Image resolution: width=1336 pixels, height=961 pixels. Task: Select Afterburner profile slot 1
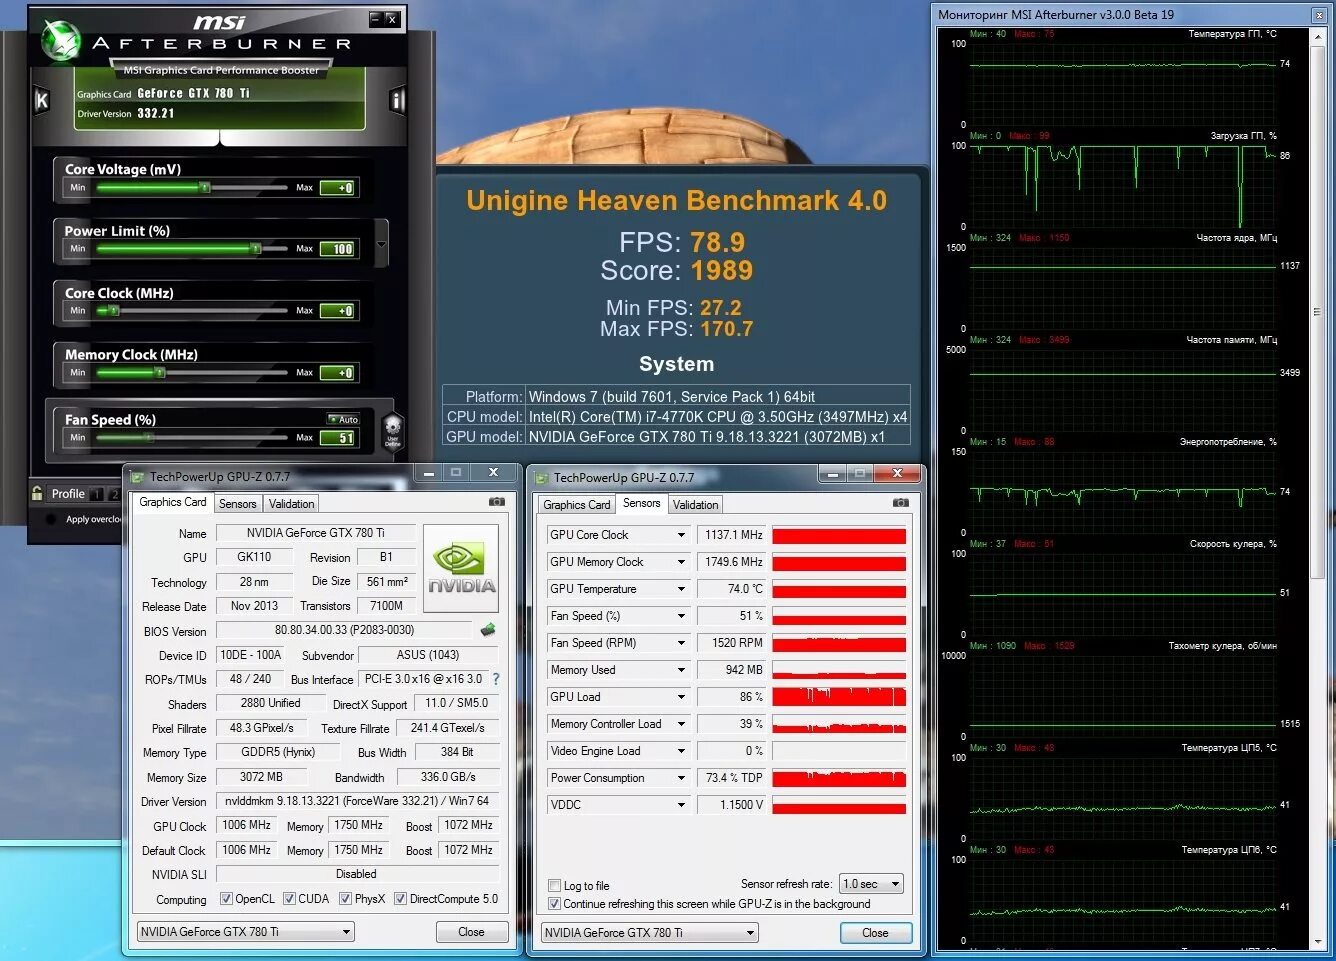click(x=97, y=494)
